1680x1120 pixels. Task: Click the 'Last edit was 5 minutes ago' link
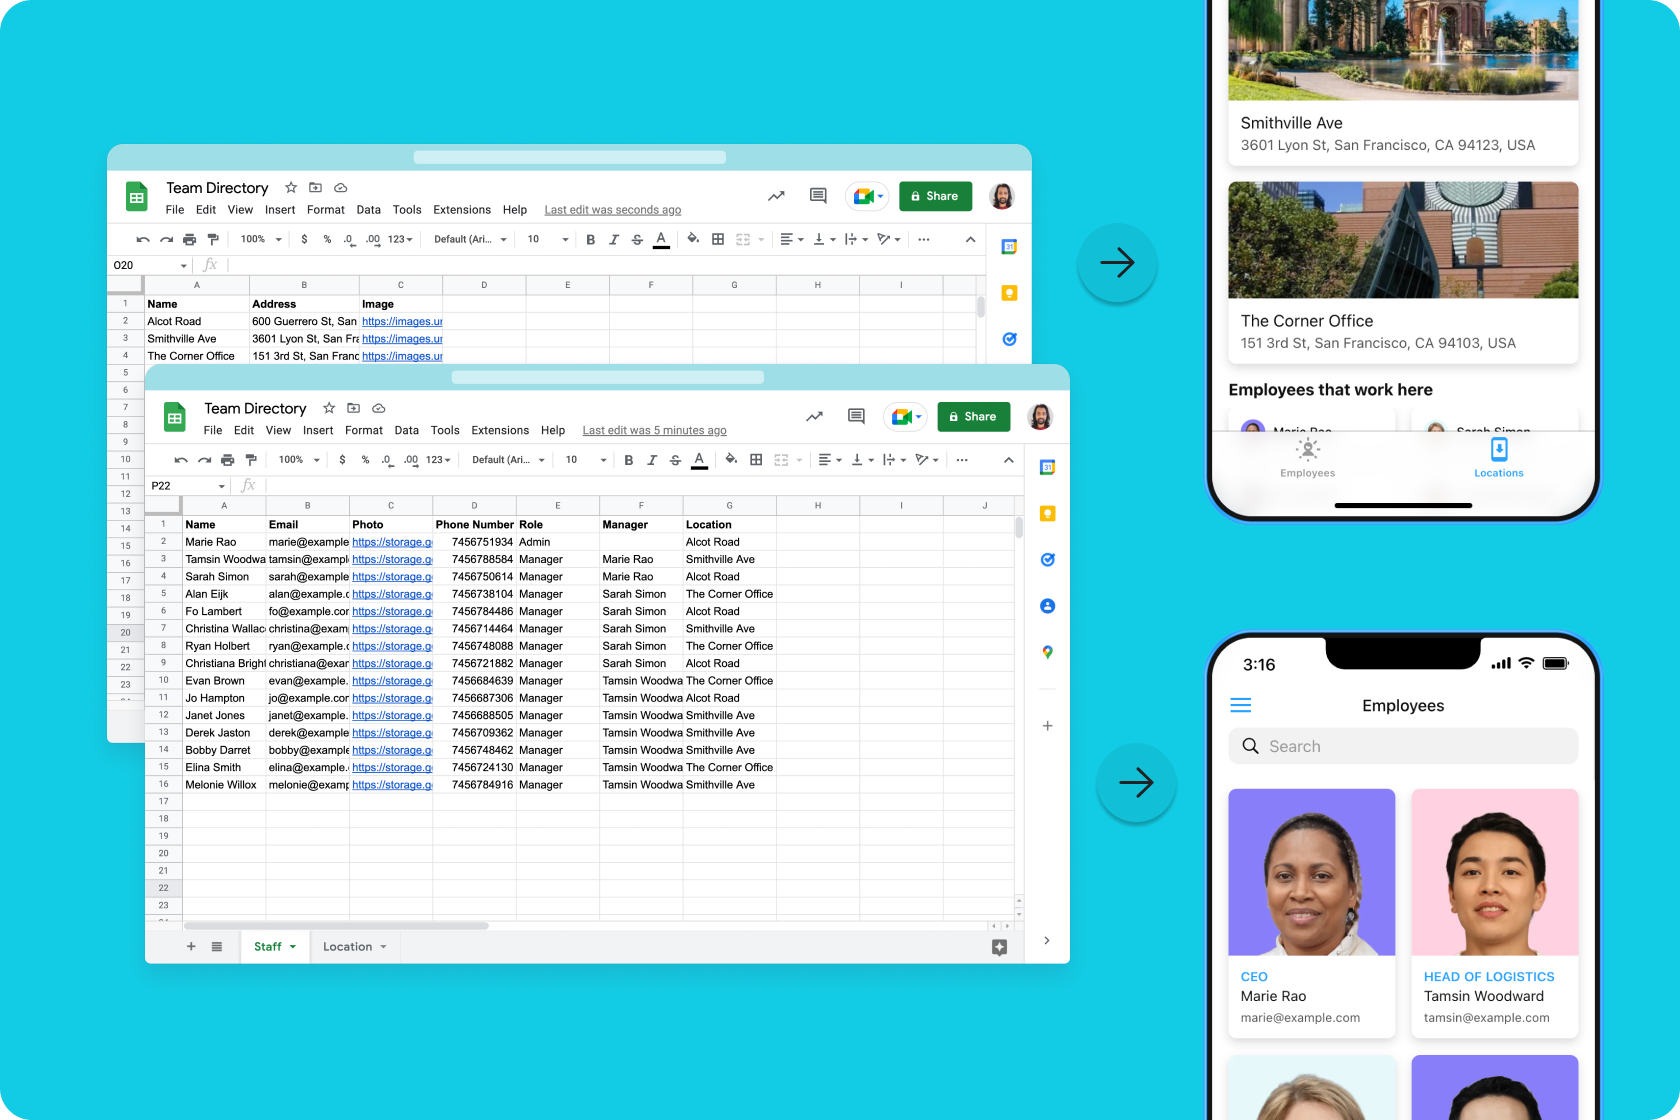(x=654, y=430)
